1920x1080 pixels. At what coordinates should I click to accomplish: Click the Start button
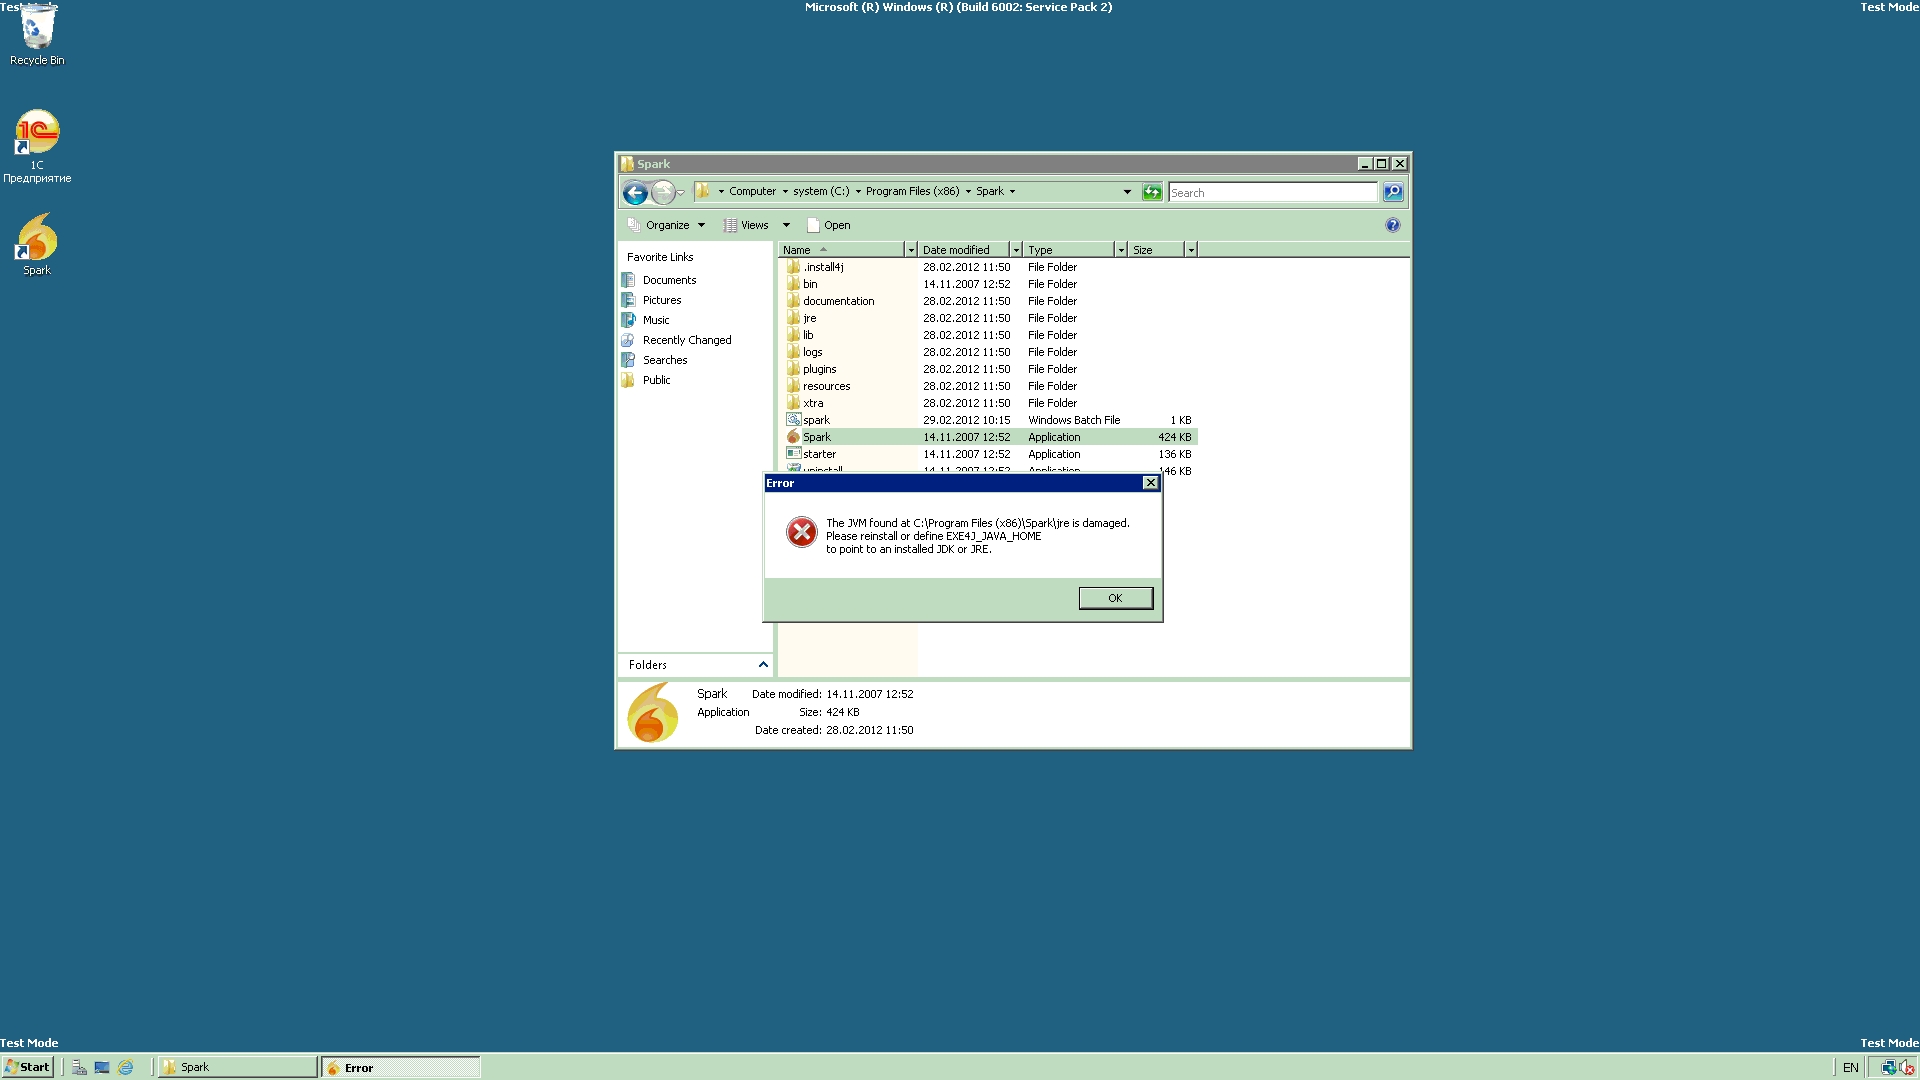point(27,1067)
